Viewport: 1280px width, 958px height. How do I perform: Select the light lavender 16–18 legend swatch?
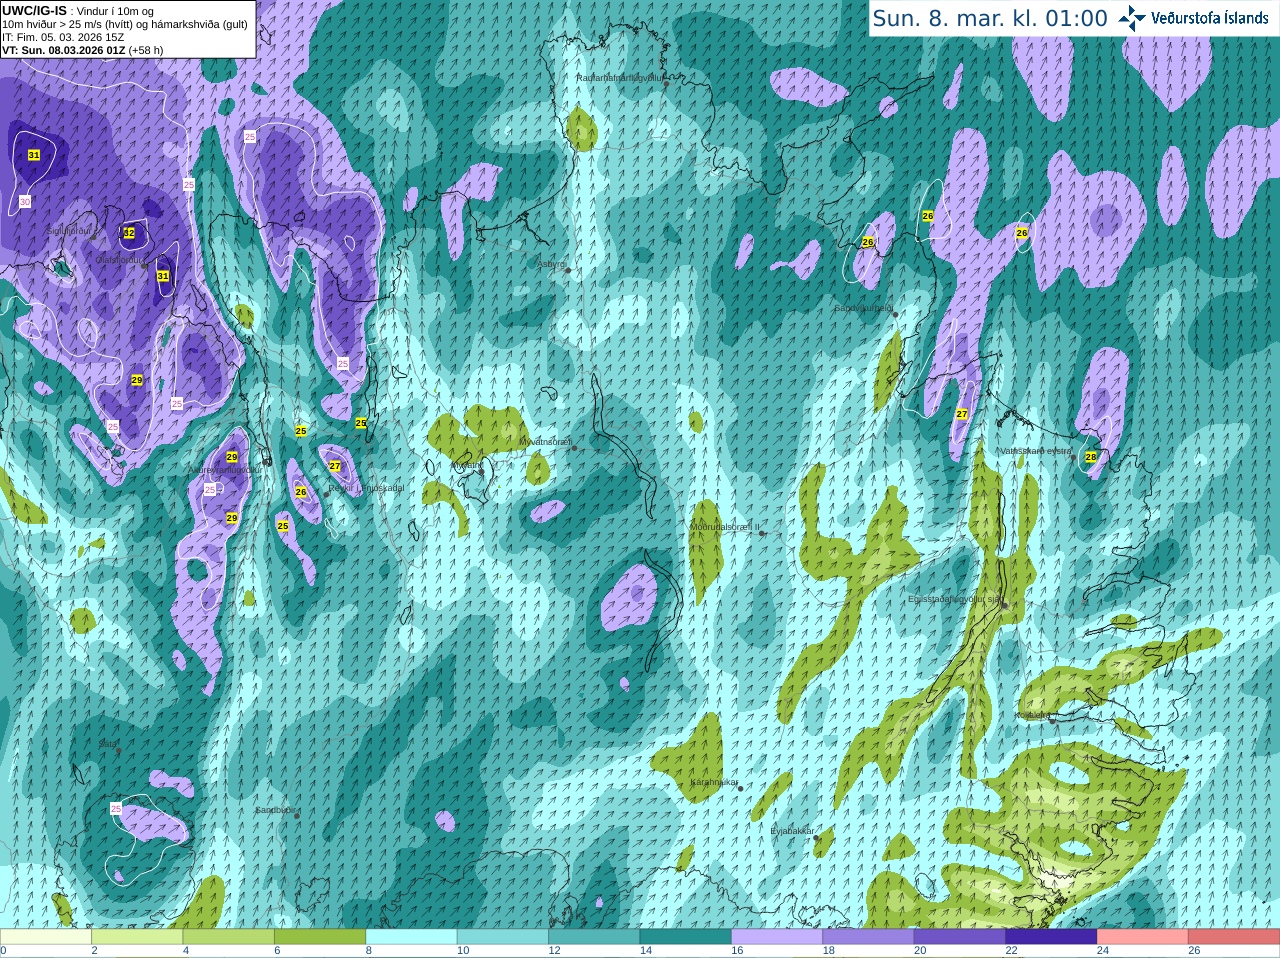777,937
